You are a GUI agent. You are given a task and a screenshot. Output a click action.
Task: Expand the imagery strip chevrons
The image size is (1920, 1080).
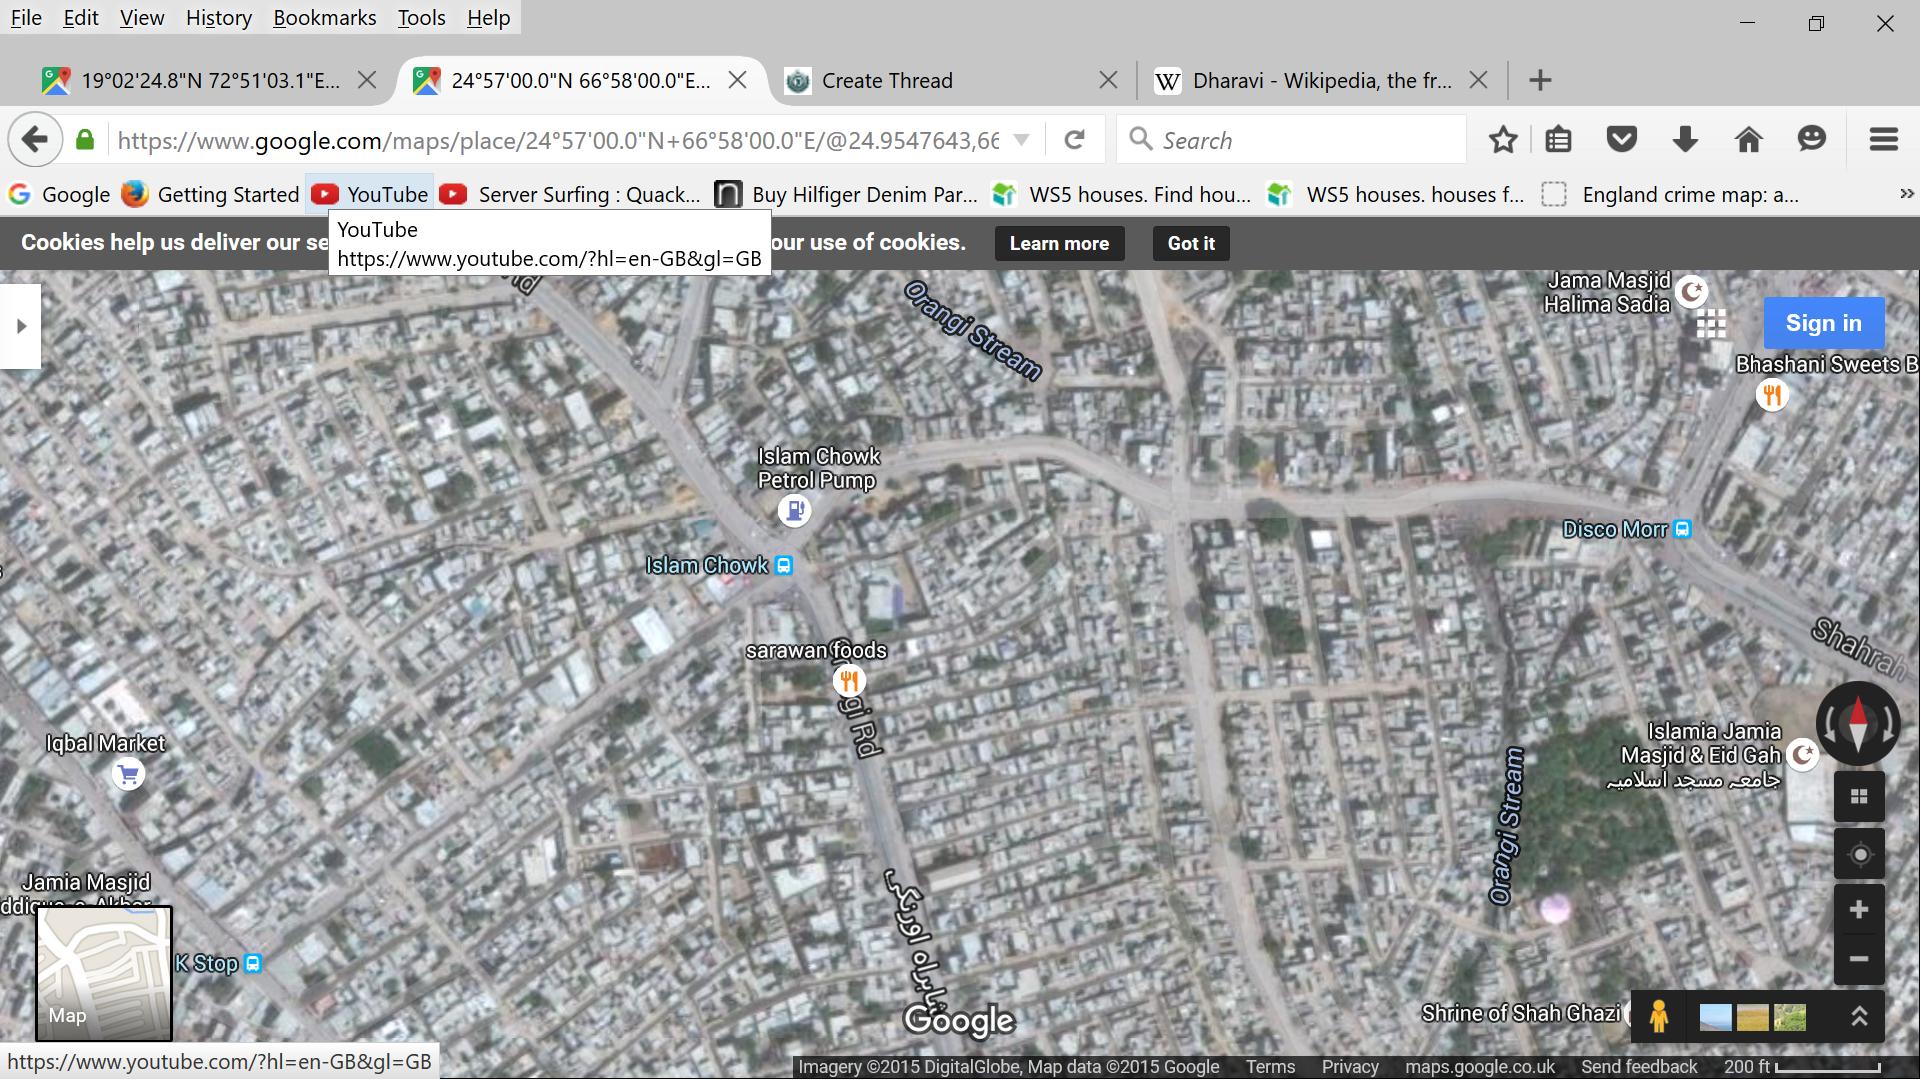point(1859,1017)
